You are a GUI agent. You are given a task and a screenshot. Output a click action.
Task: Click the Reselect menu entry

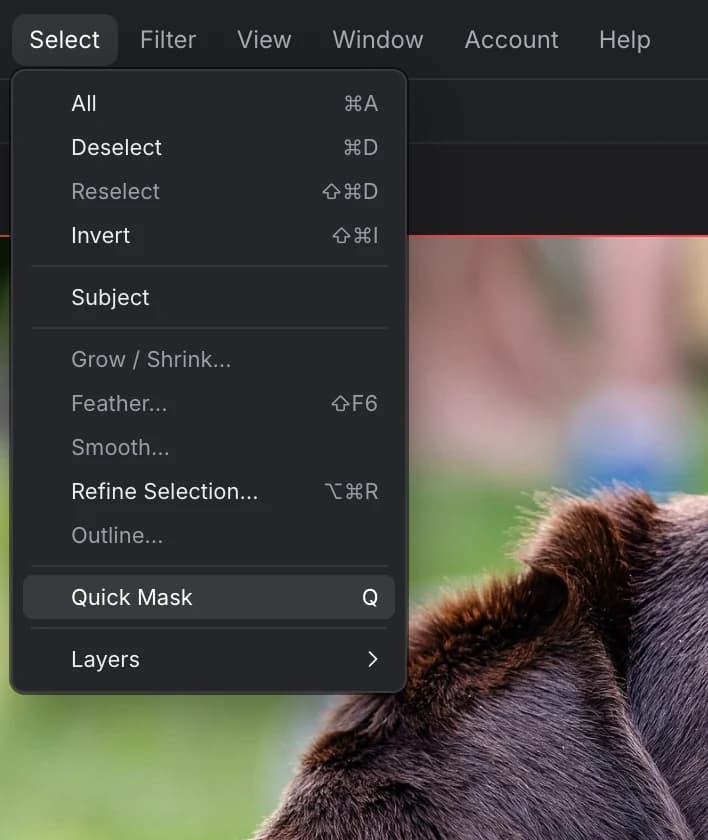pos(209,191)
